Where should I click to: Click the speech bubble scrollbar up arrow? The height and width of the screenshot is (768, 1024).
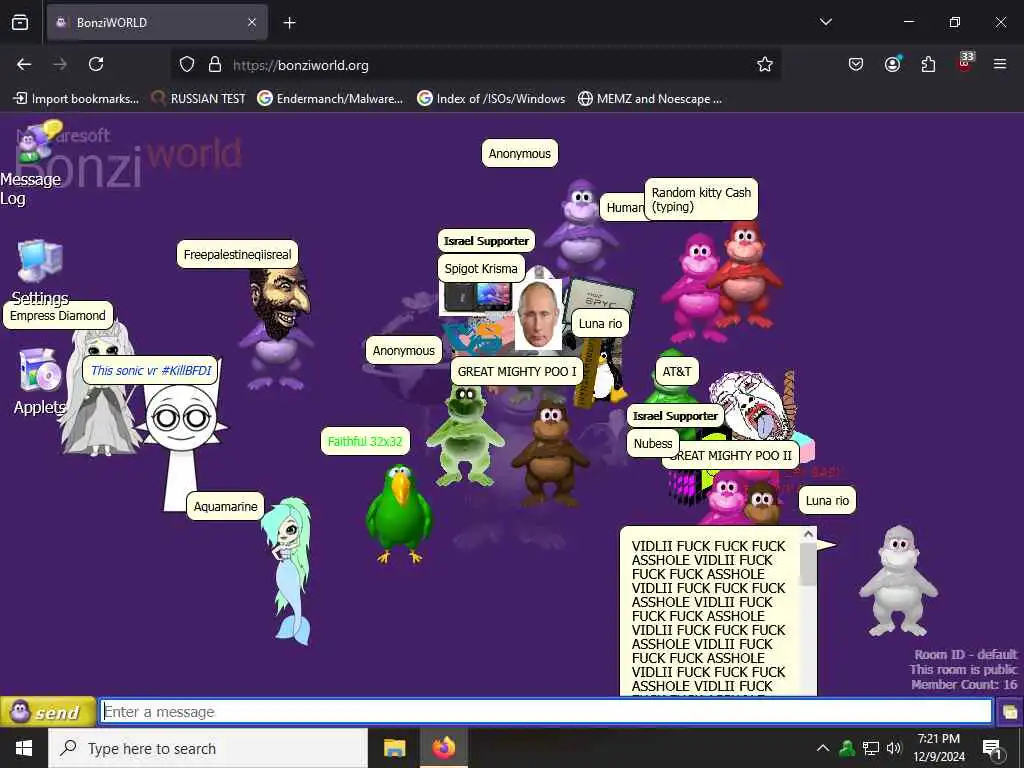coord(808,534)
